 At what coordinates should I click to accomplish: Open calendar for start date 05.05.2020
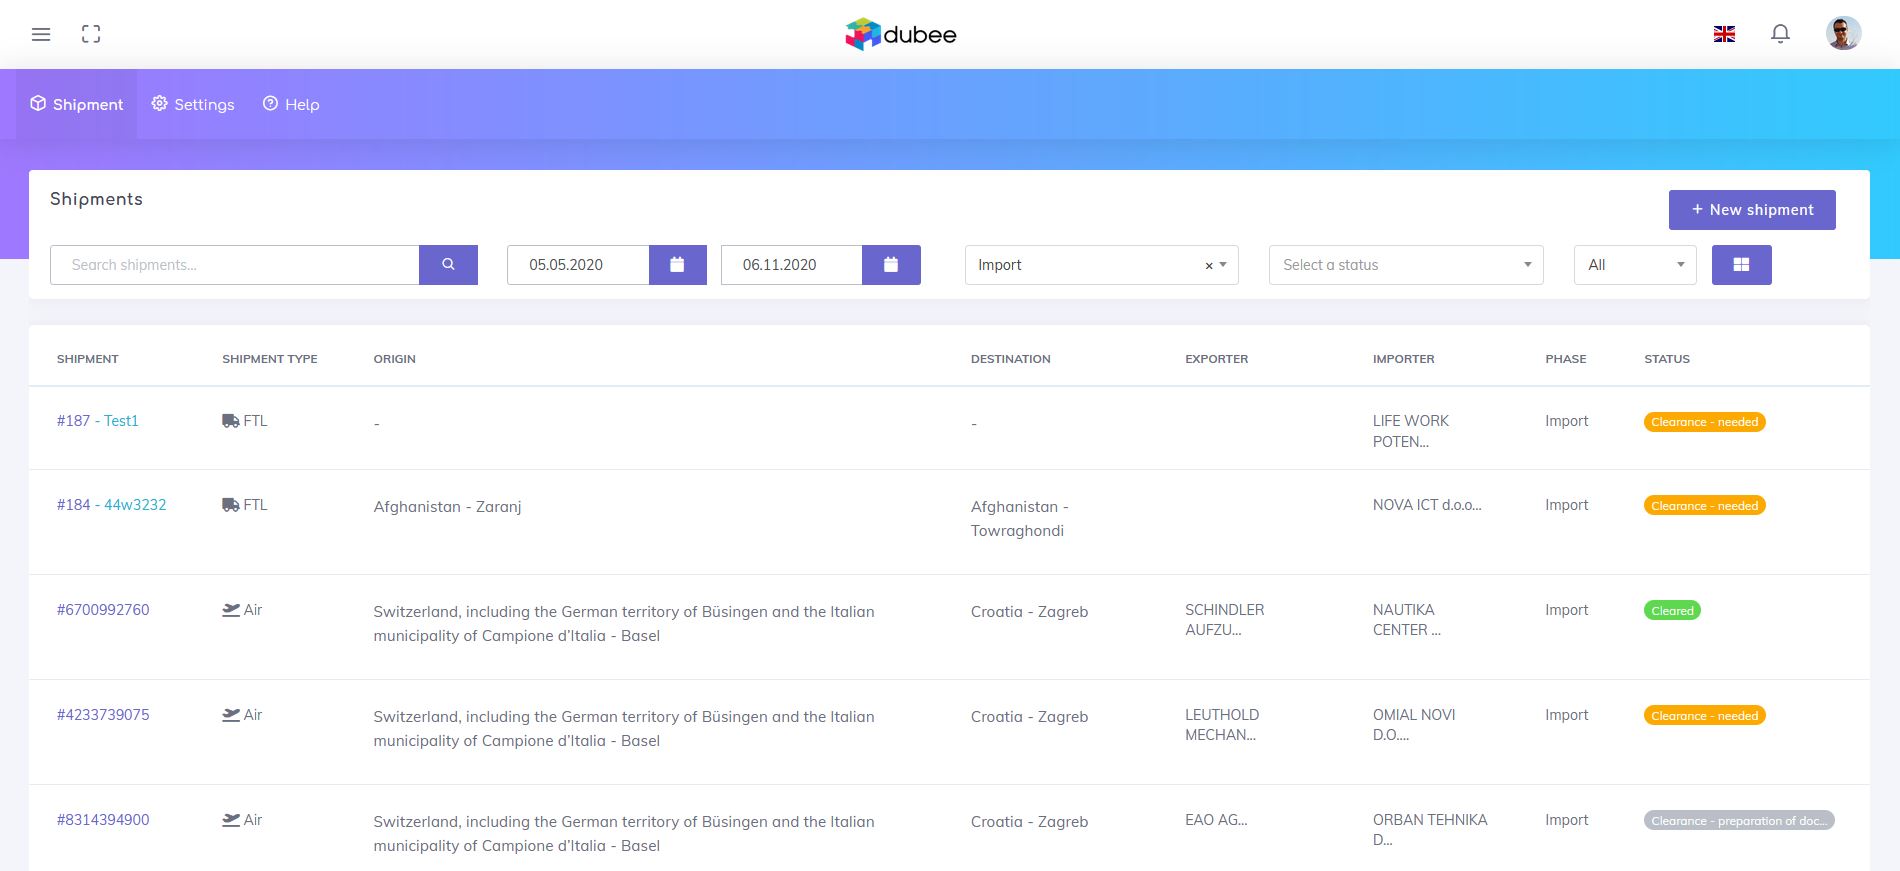[x=677, y=265]
